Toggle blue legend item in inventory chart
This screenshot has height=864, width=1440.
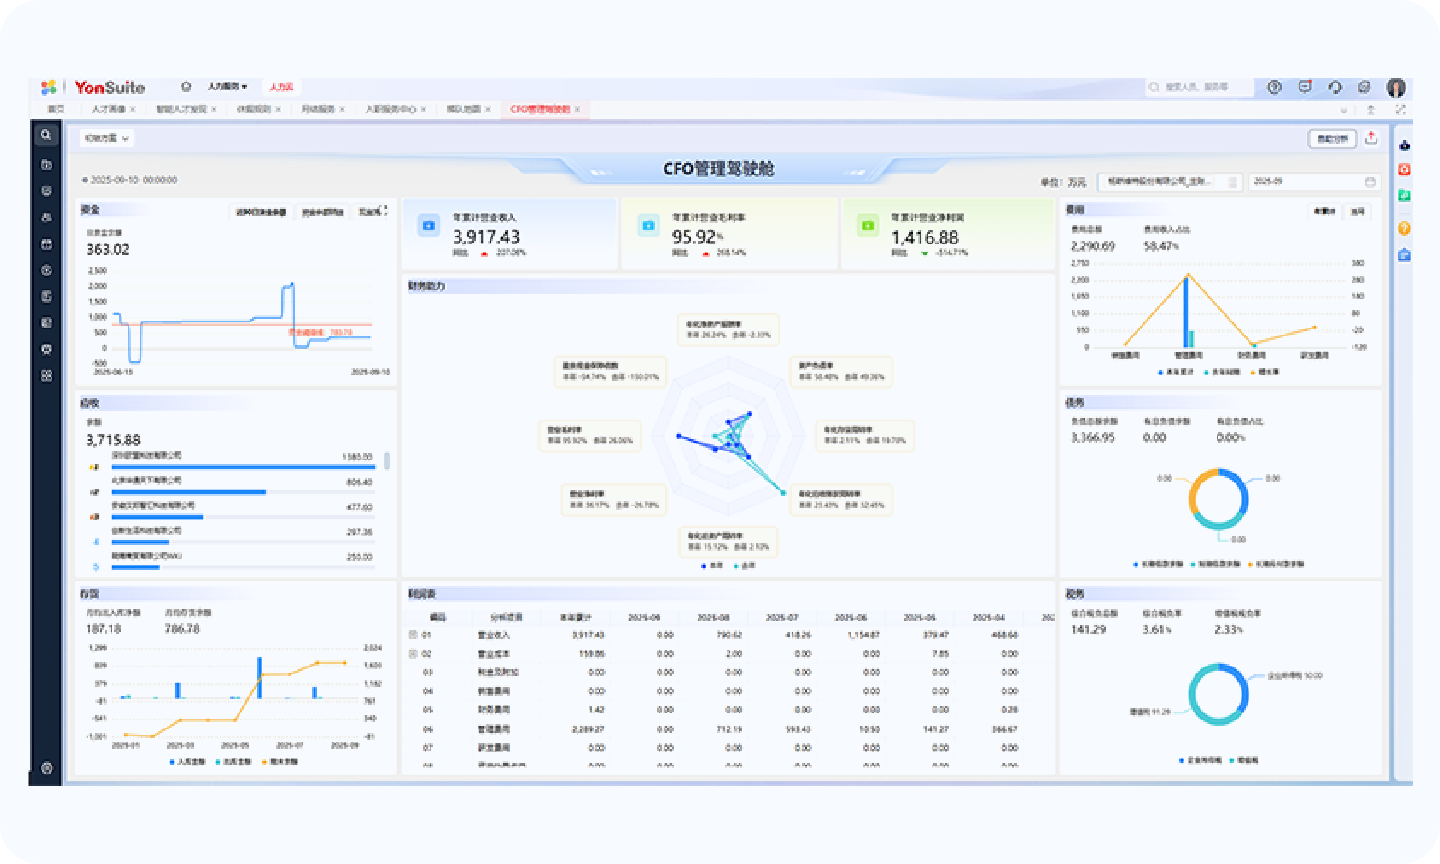pos(186,762)
